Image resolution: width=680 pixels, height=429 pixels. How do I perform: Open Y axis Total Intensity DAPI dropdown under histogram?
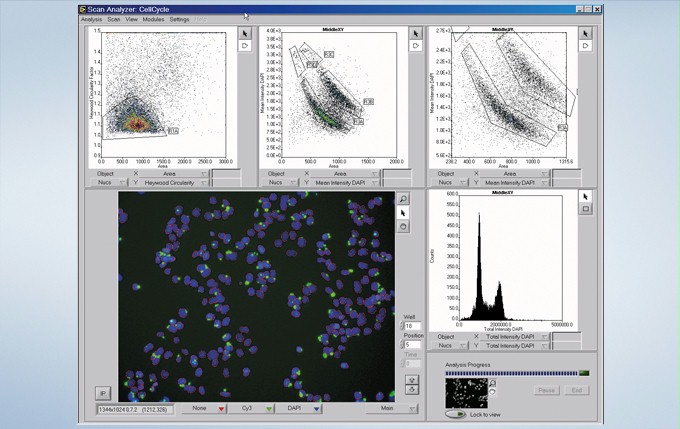[x=515, y=346]
